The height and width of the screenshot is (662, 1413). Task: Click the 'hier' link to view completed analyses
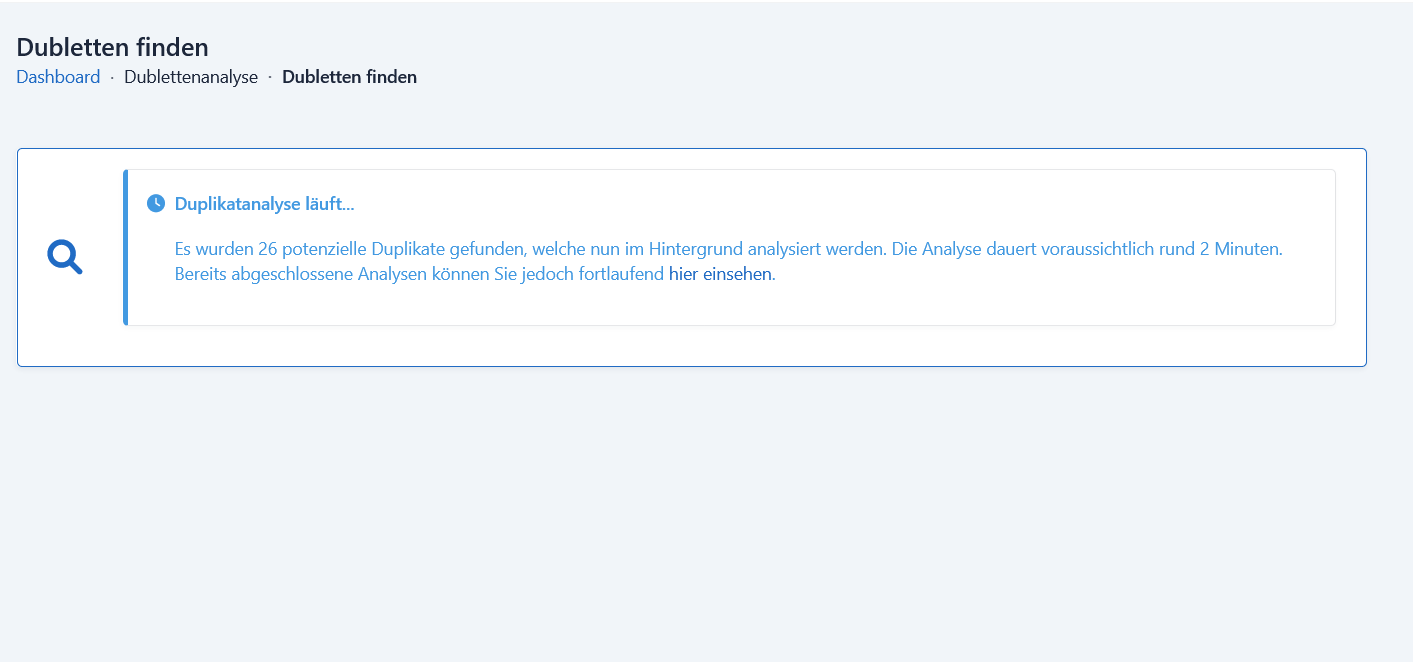(x=680, y=272)
